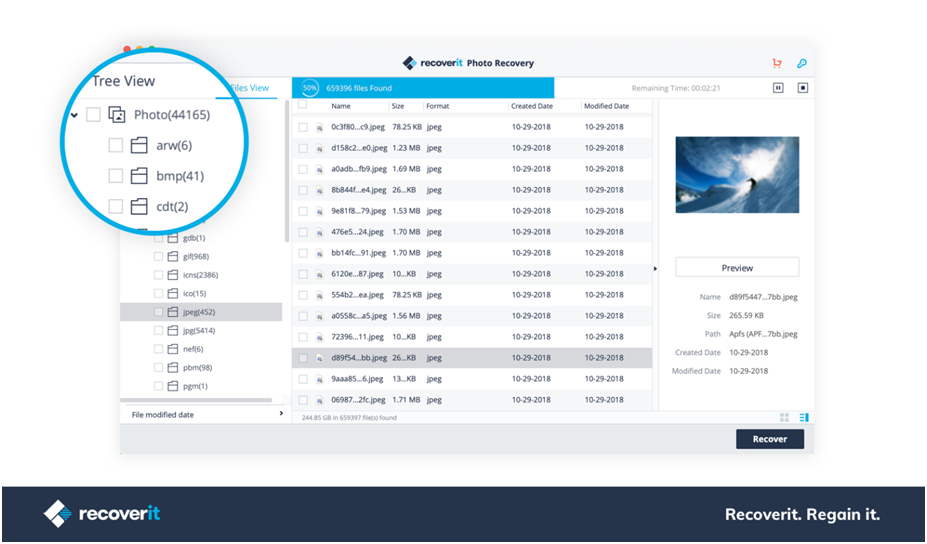Image resolution: width=927 pixels, height=544 pixels.
Task: Pause the scan with the pause icon
Action: click(x=778, y=88)
